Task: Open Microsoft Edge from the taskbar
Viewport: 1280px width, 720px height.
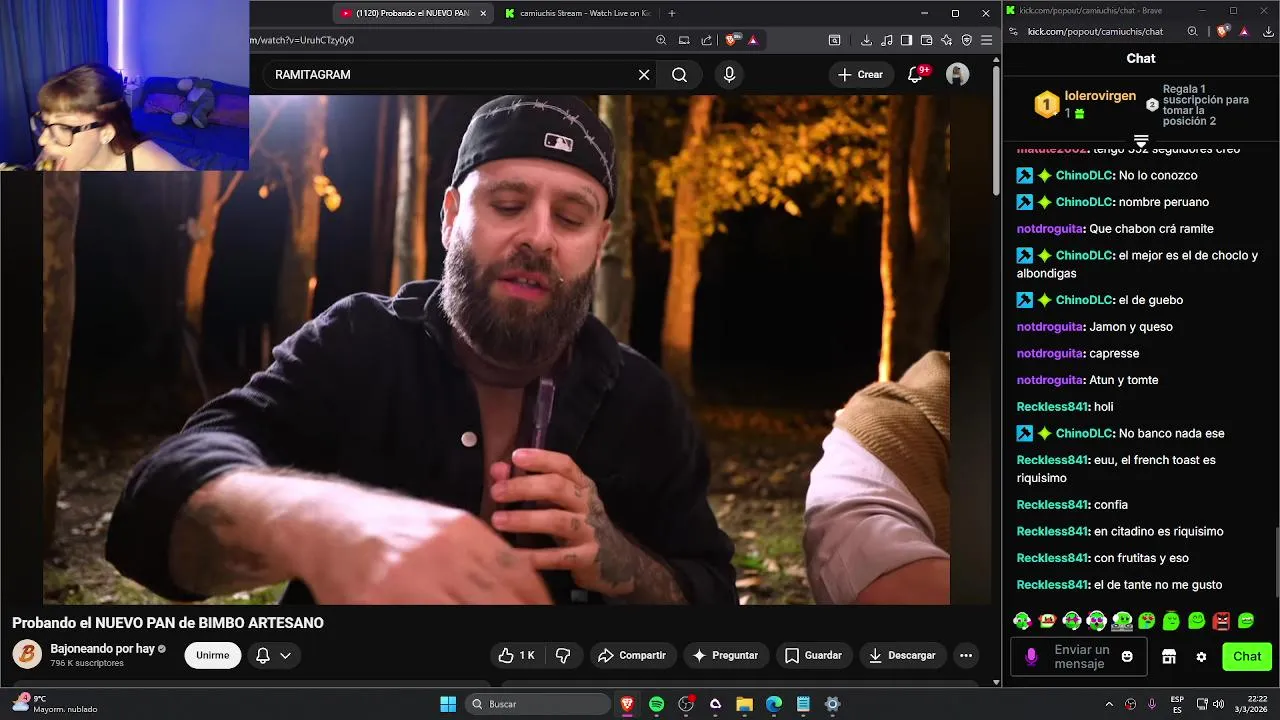Action: coord(773,704)
